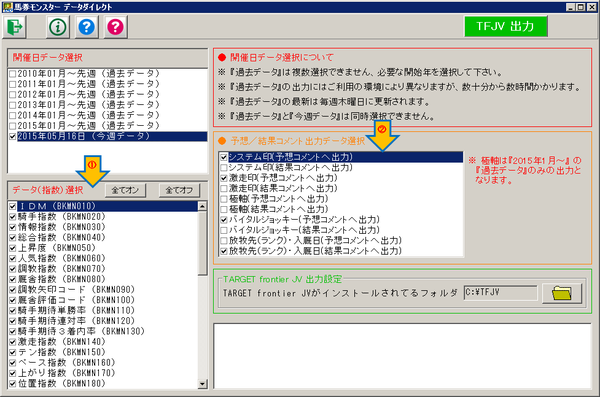Browse for TFJV folder with folder icon
The height and width of the screenshot is (397, 600).
click(x=562, y=293)
